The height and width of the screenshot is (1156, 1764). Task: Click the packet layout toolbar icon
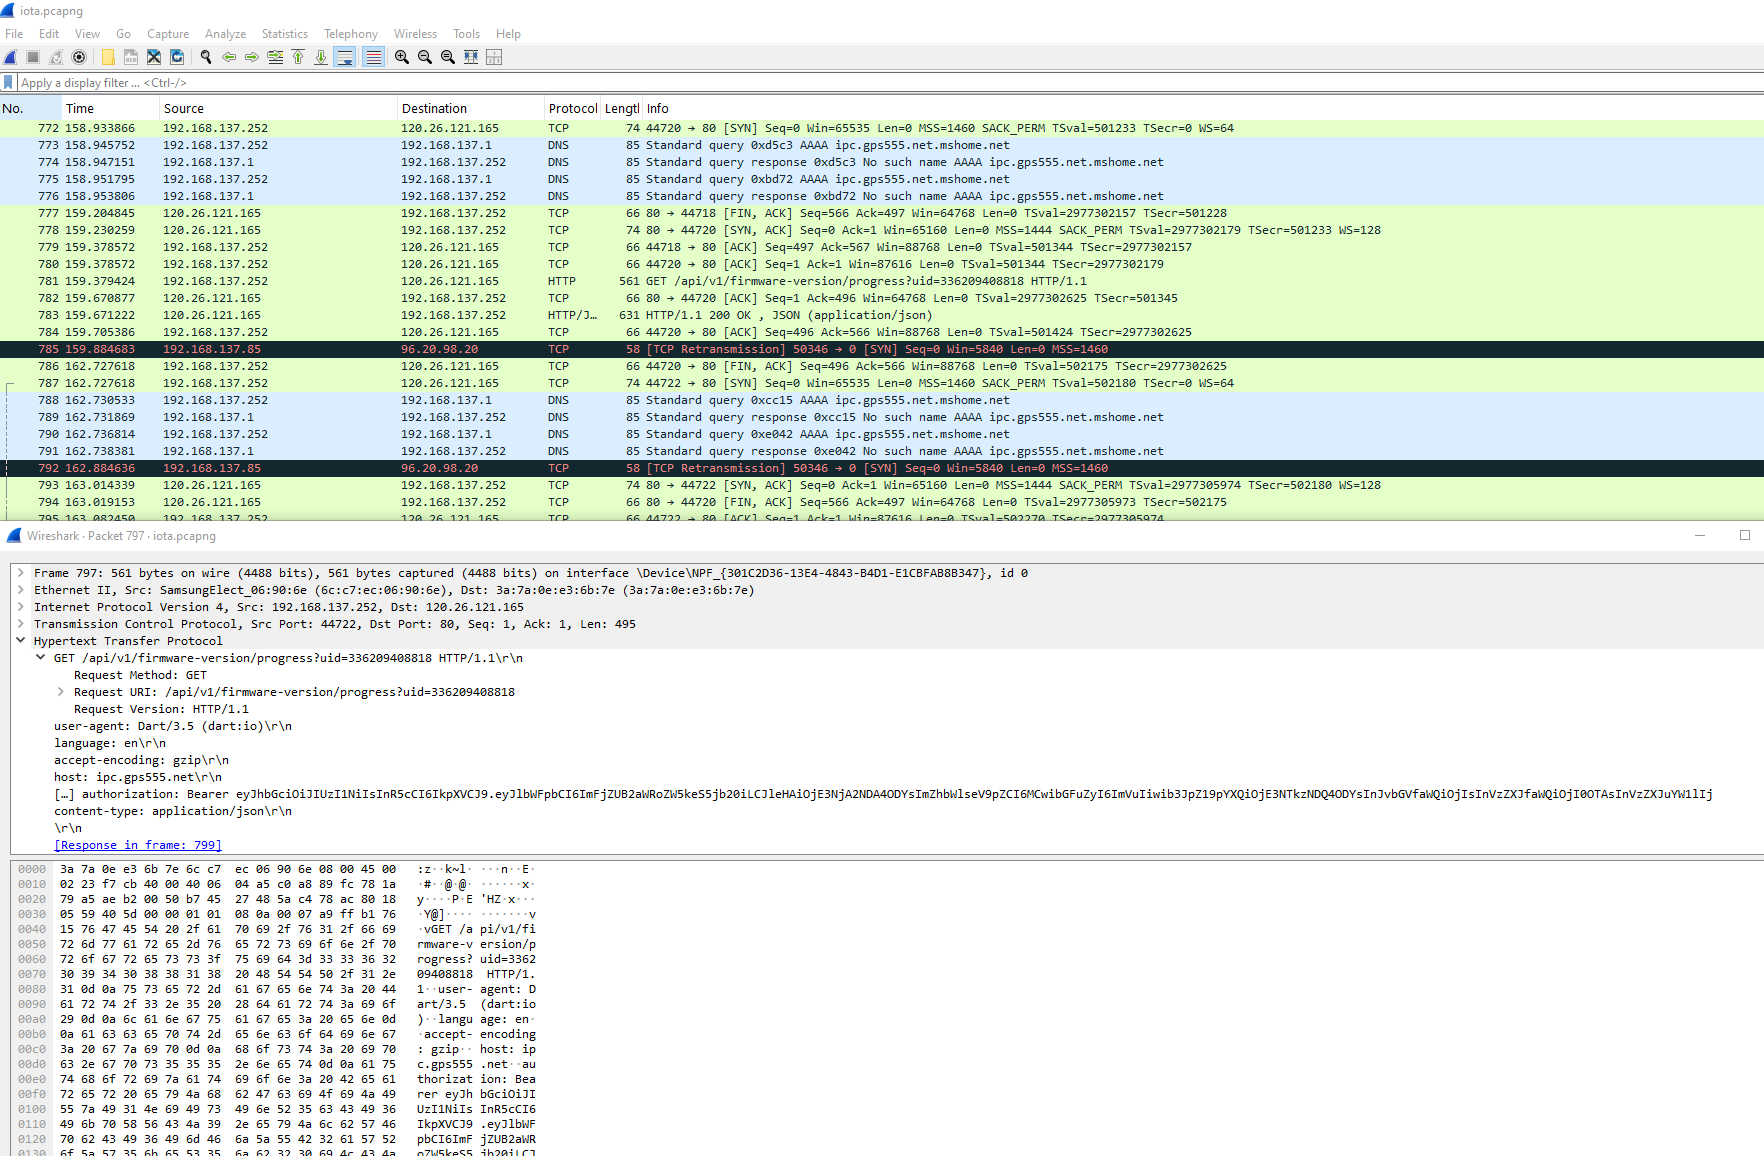(x=494, y=57)
